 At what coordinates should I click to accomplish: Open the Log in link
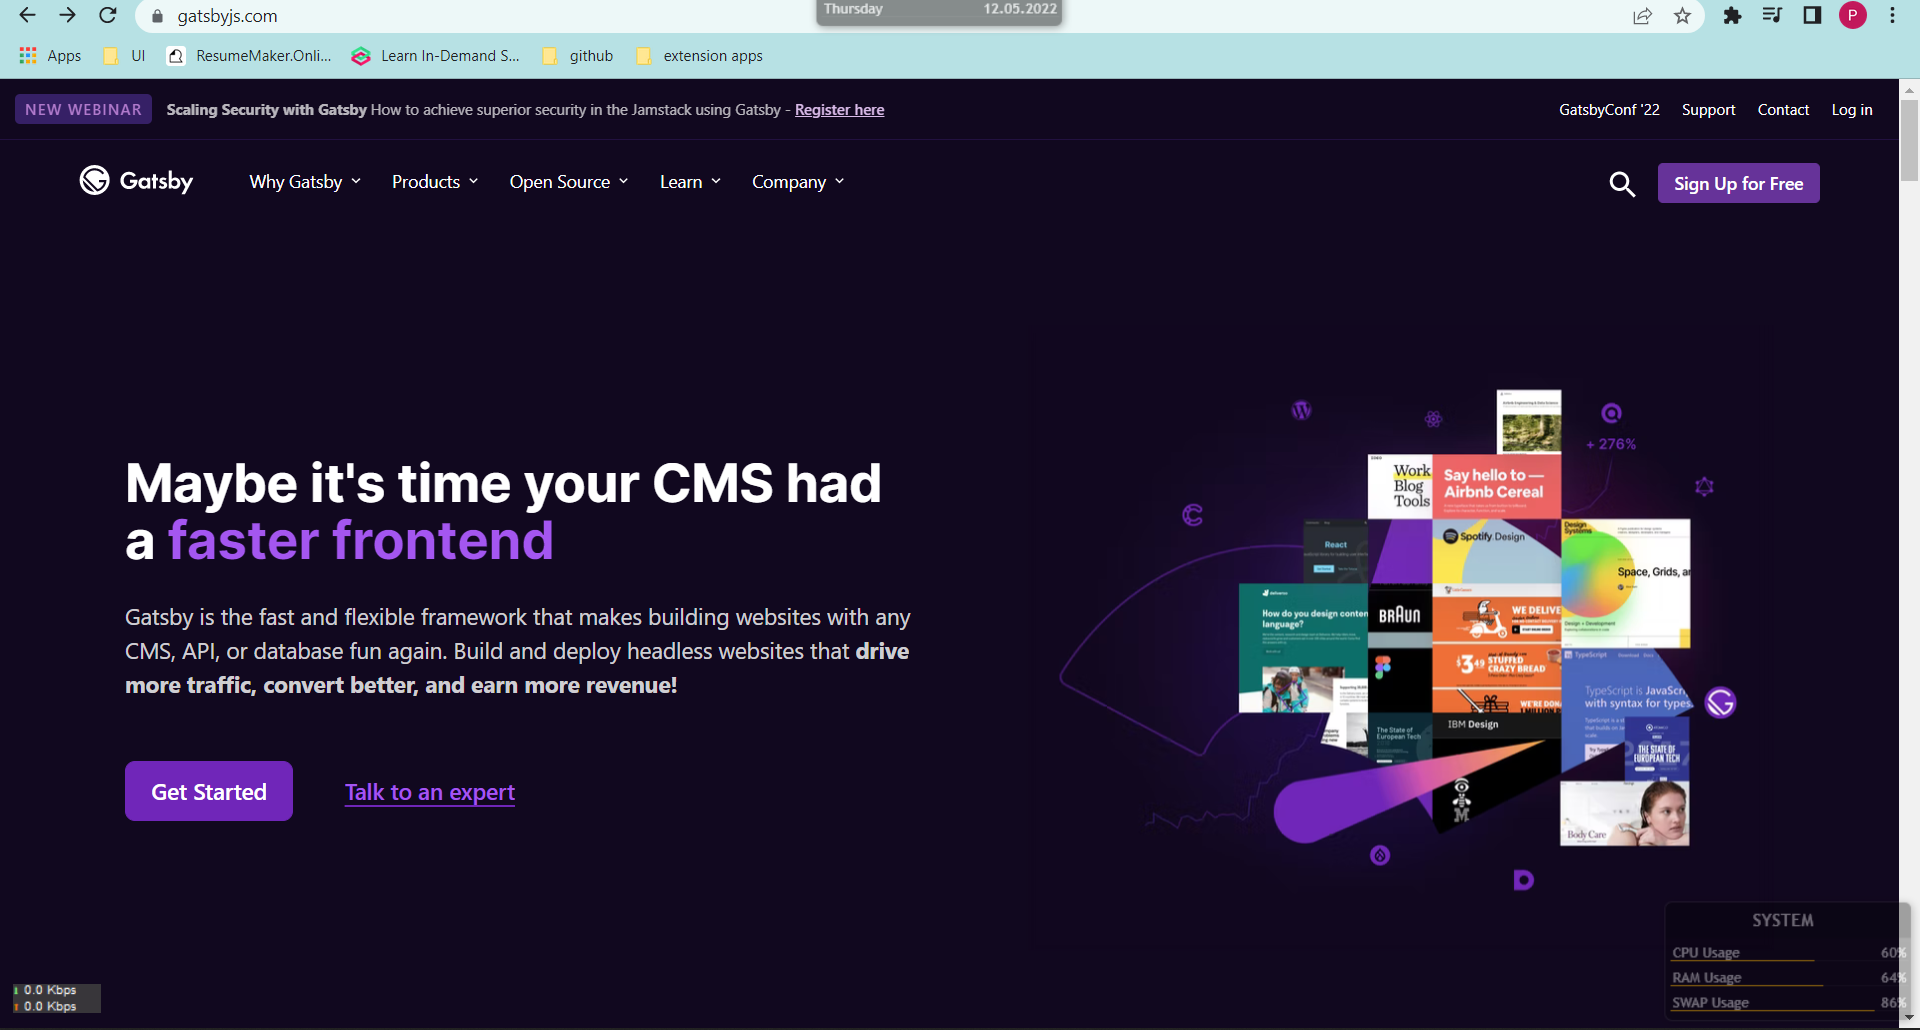point(1852,110)
